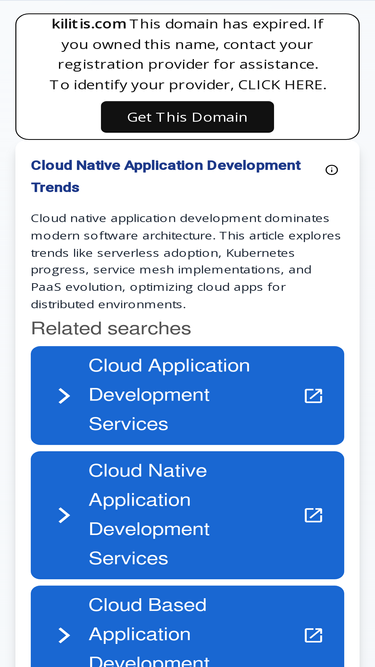This screenshot has width=375, height=667.
Task: Open the external link icon for Cloud Based Application result
Action: [313, 636]
